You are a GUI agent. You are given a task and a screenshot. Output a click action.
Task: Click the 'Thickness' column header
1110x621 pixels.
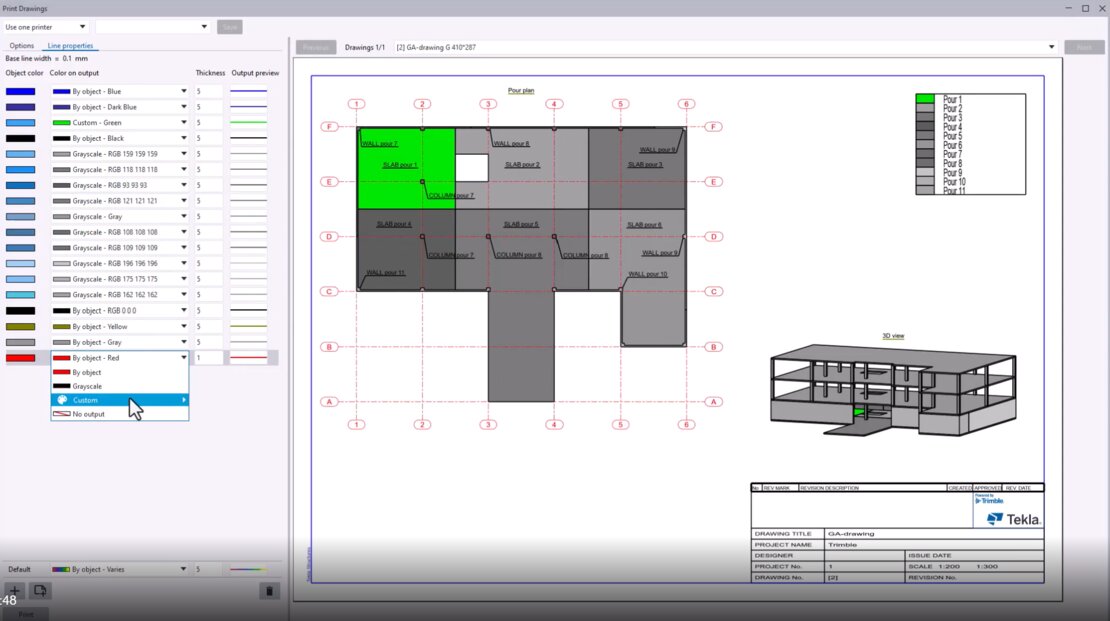click(x=210, y=73)
